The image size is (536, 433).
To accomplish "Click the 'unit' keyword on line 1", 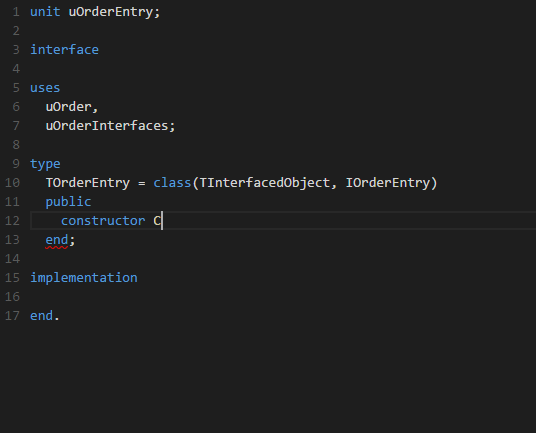I will point(45,12).
